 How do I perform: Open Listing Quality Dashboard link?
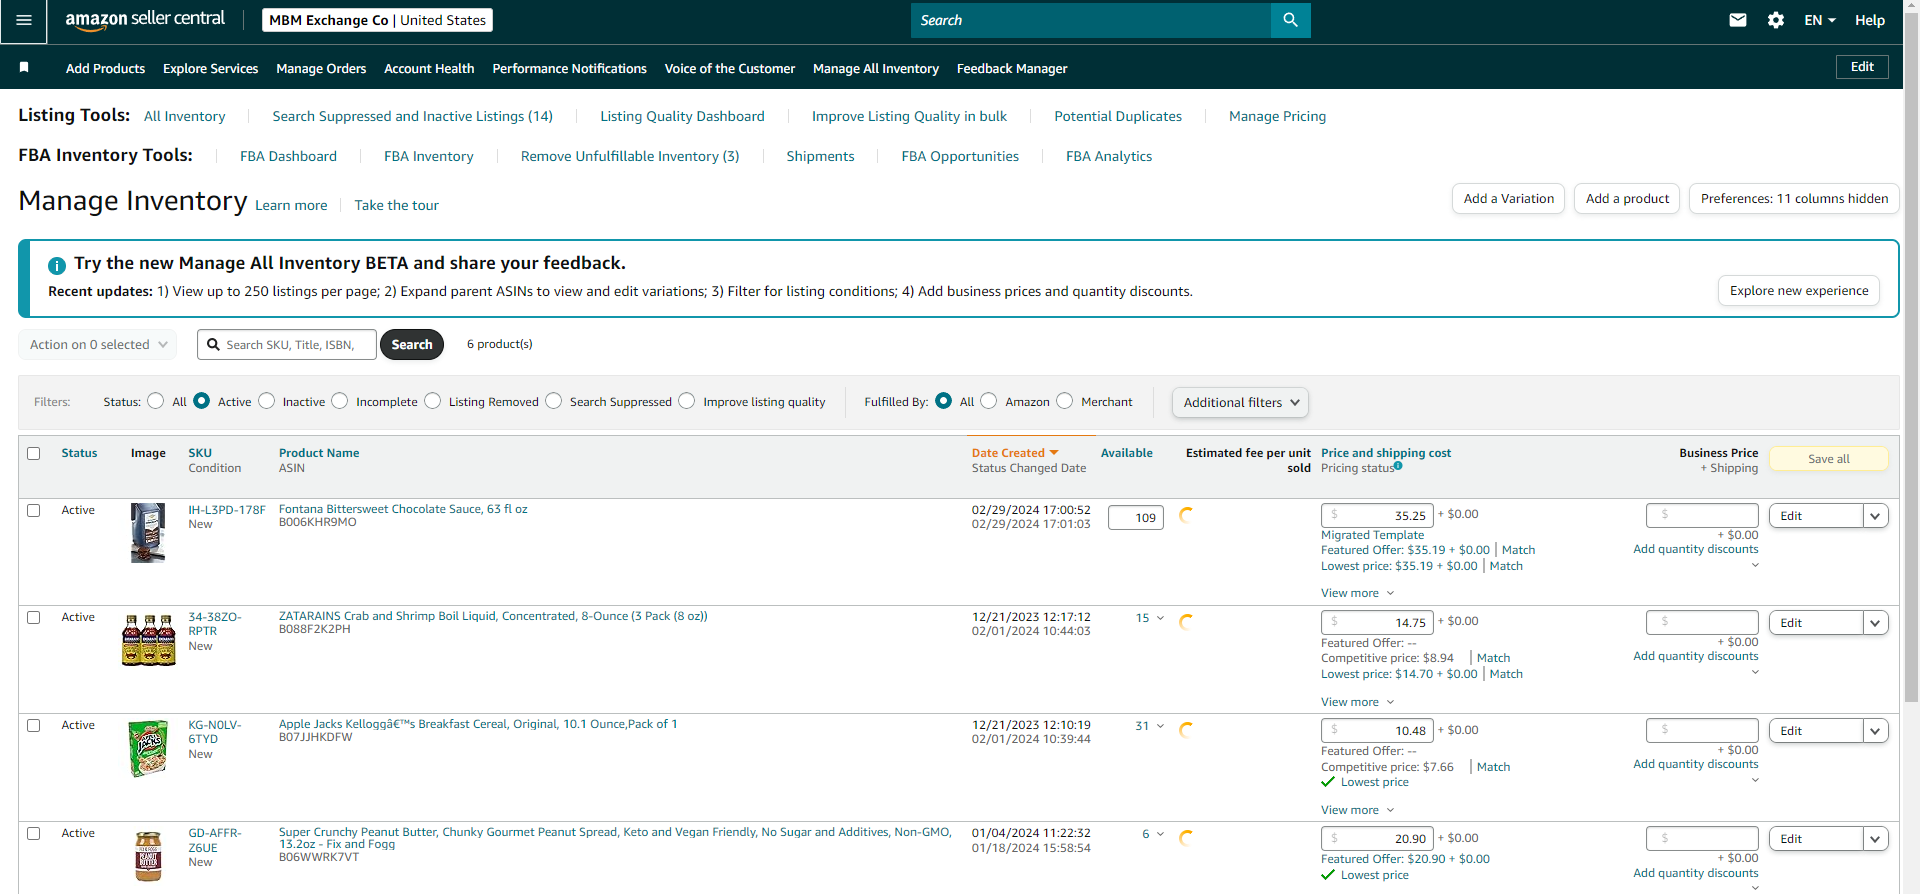pos(682,116)
